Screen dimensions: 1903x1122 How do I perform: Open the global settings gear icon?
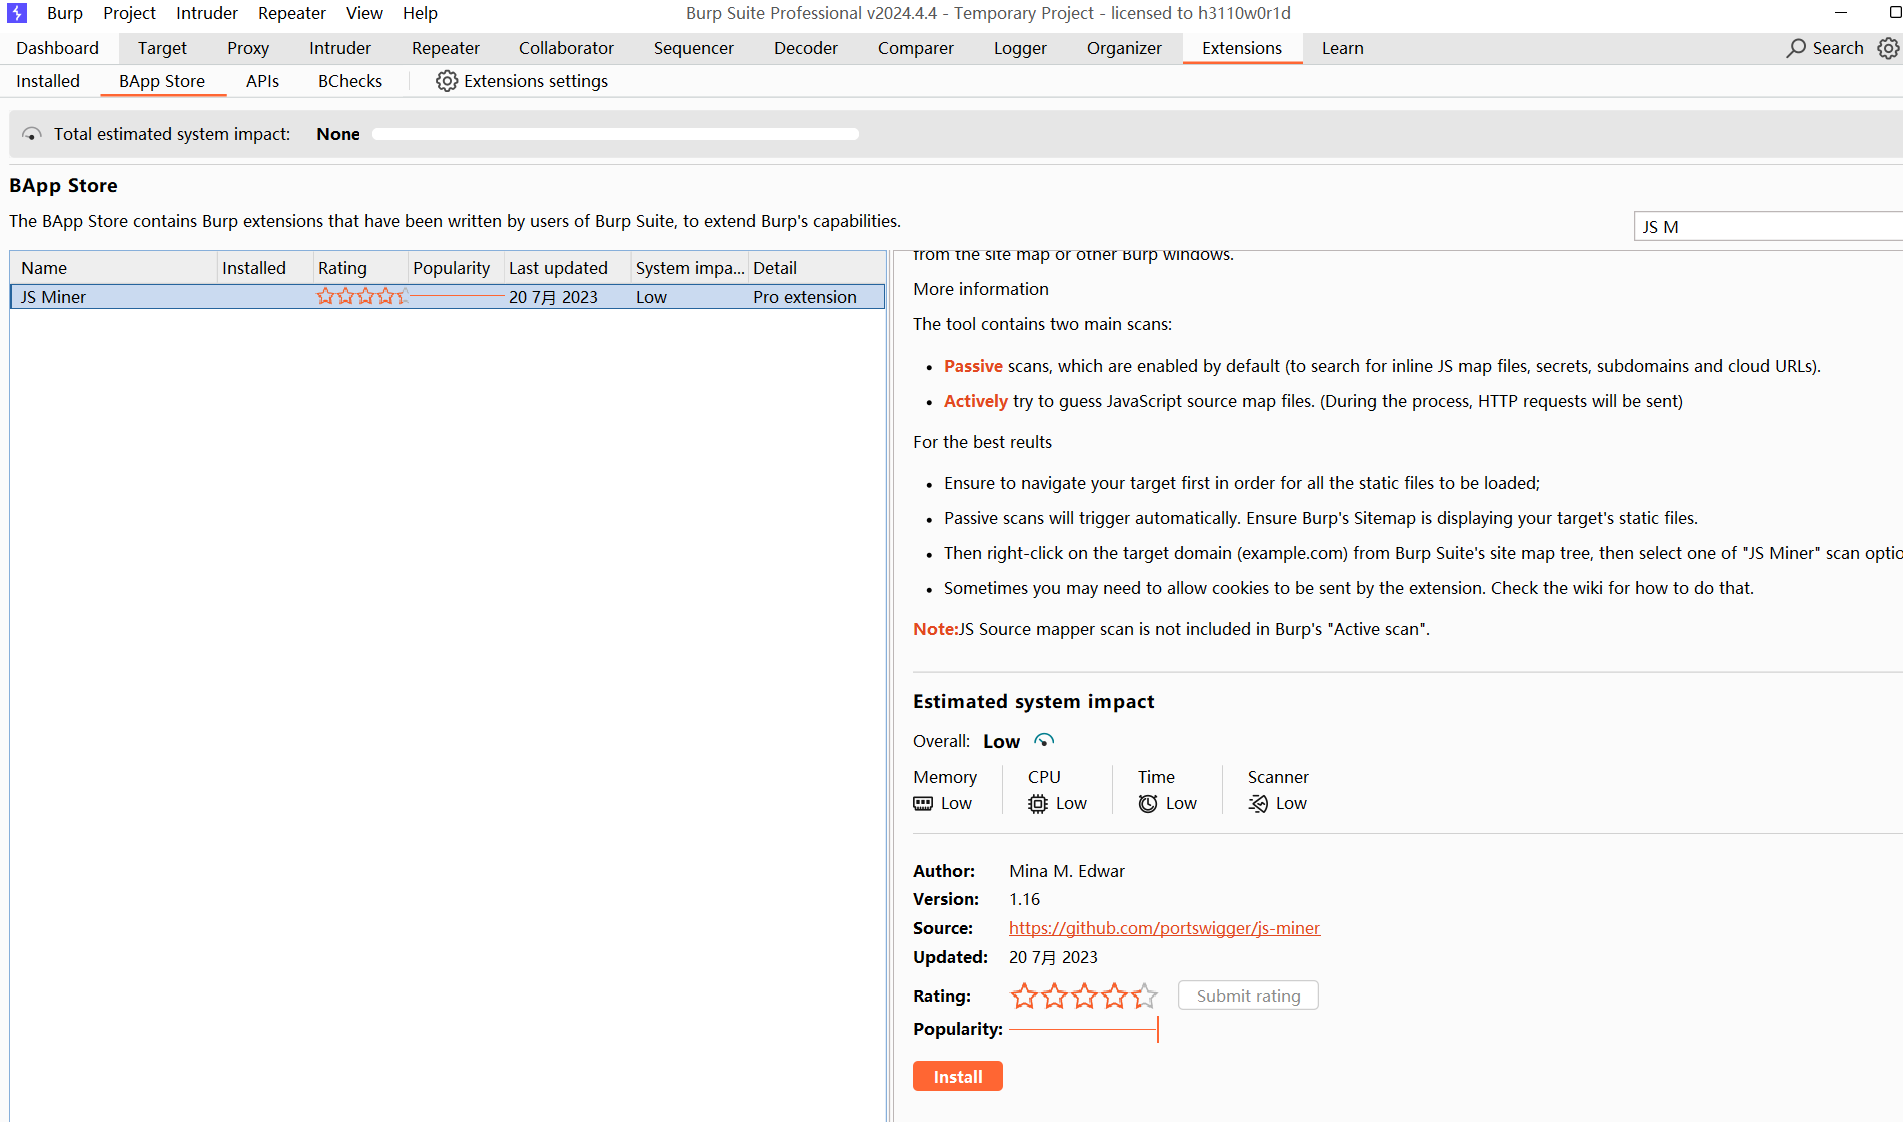pyautogui.click(x=1887, y=48)
